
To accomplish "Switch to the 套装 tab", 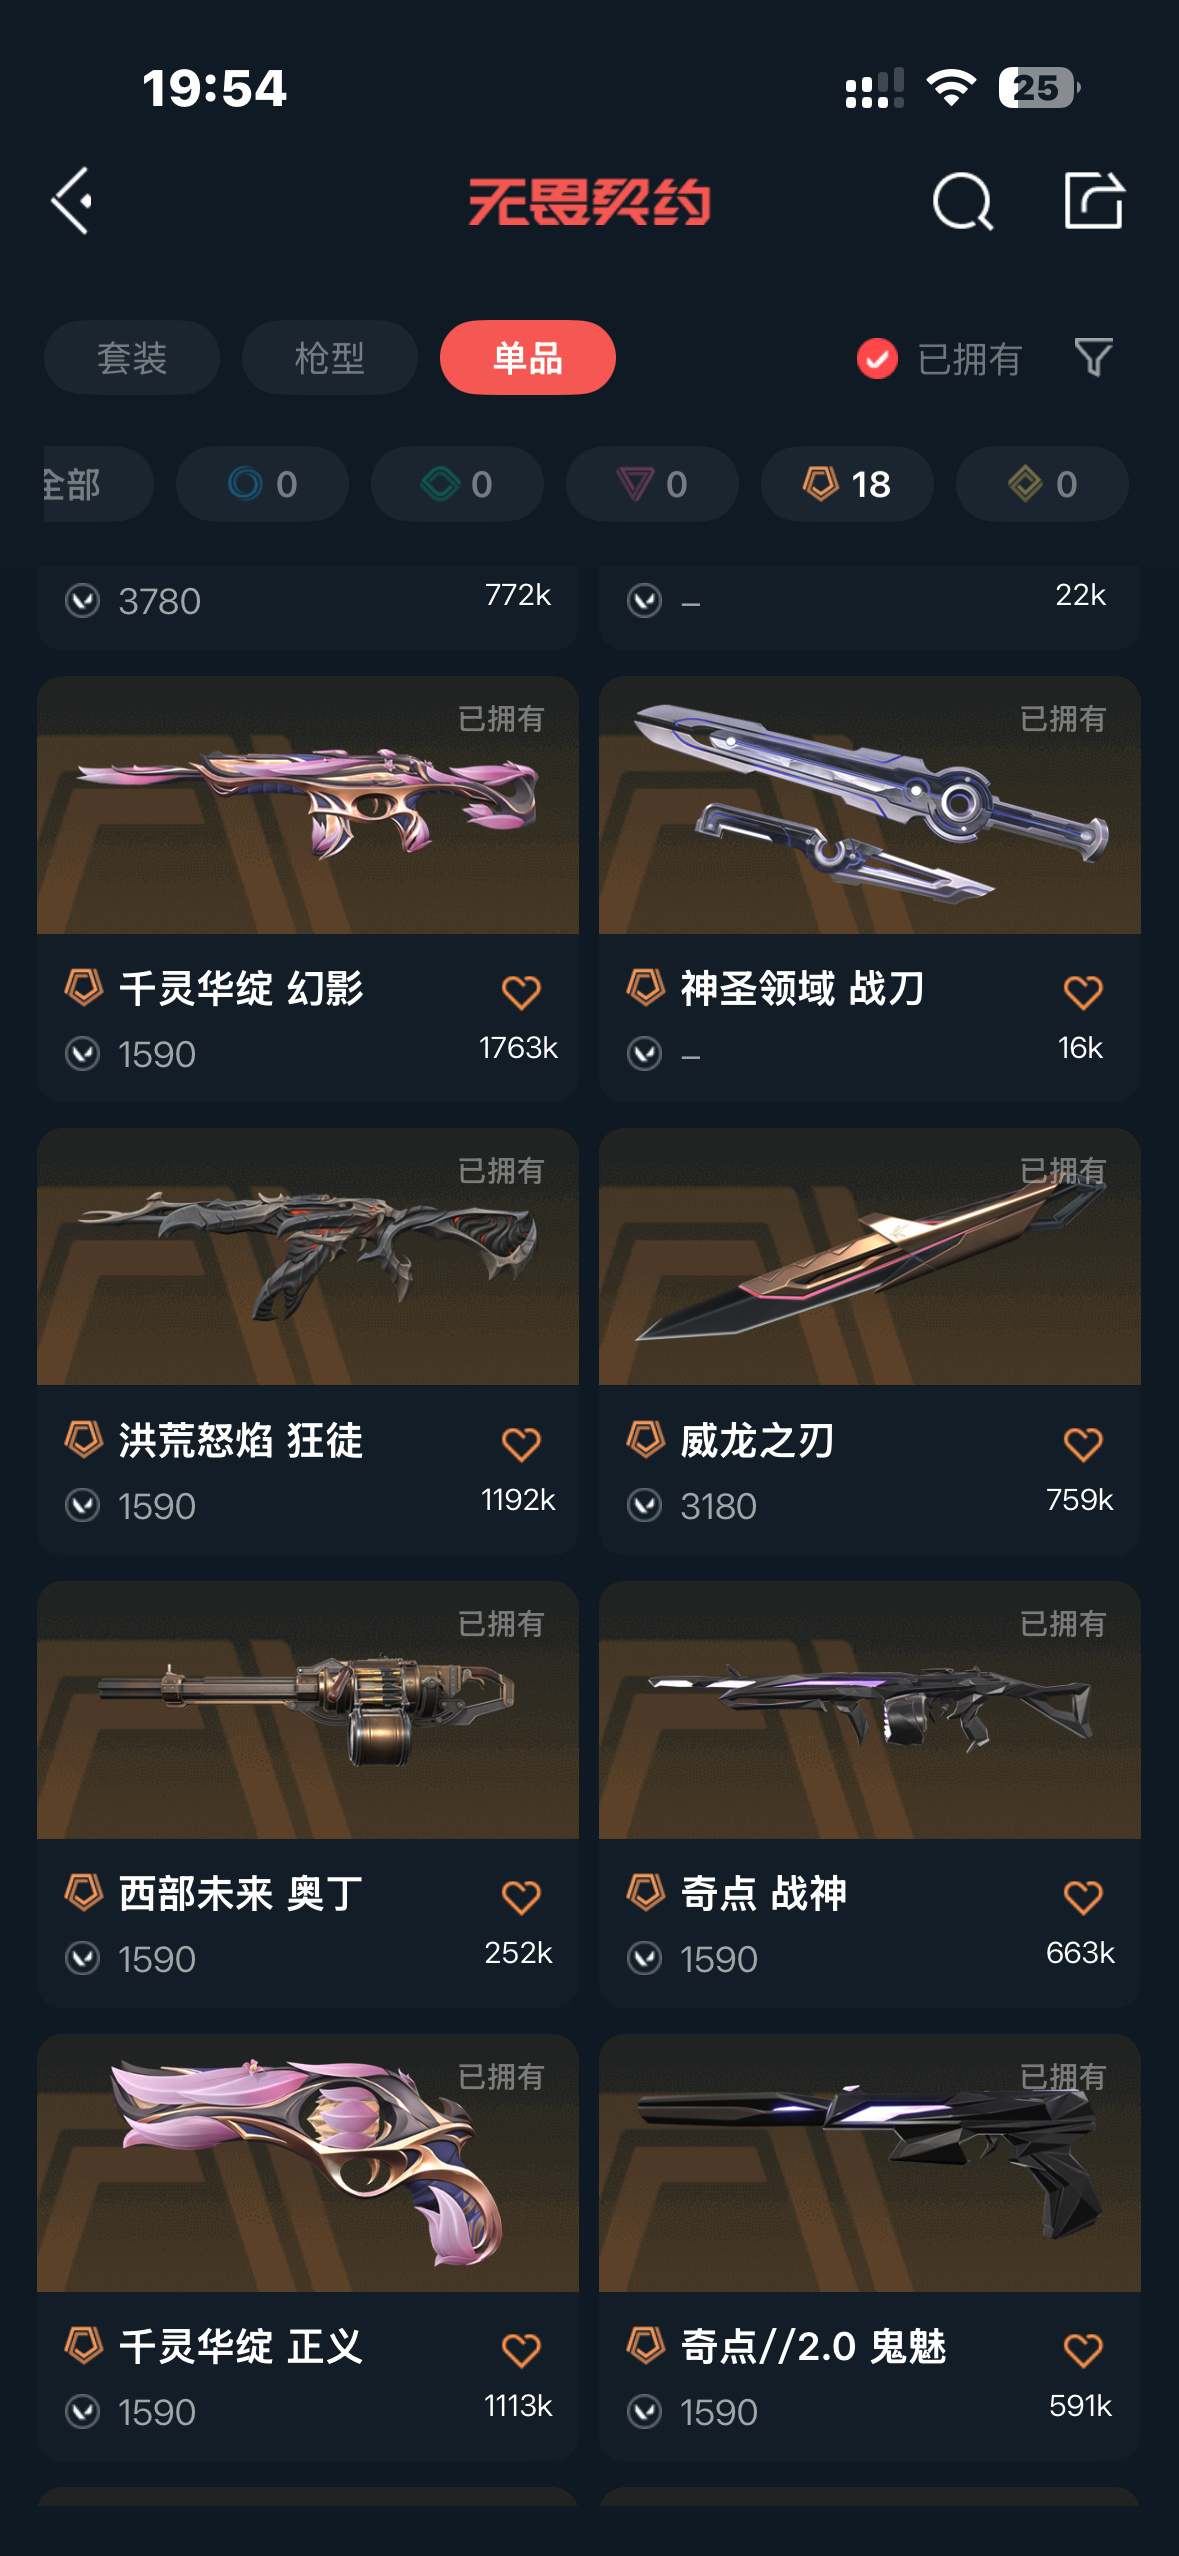I will [x=131, y=357].
